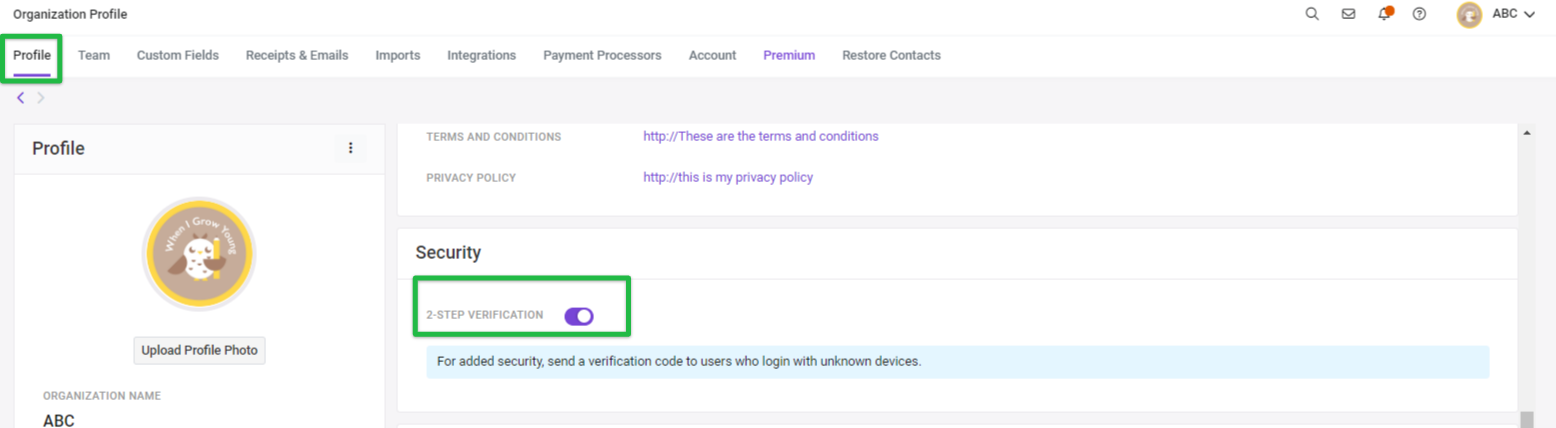The width and height of the screenshot is (1556, 428).
Task: Switch to the Team tab
Action: [94, 55]
